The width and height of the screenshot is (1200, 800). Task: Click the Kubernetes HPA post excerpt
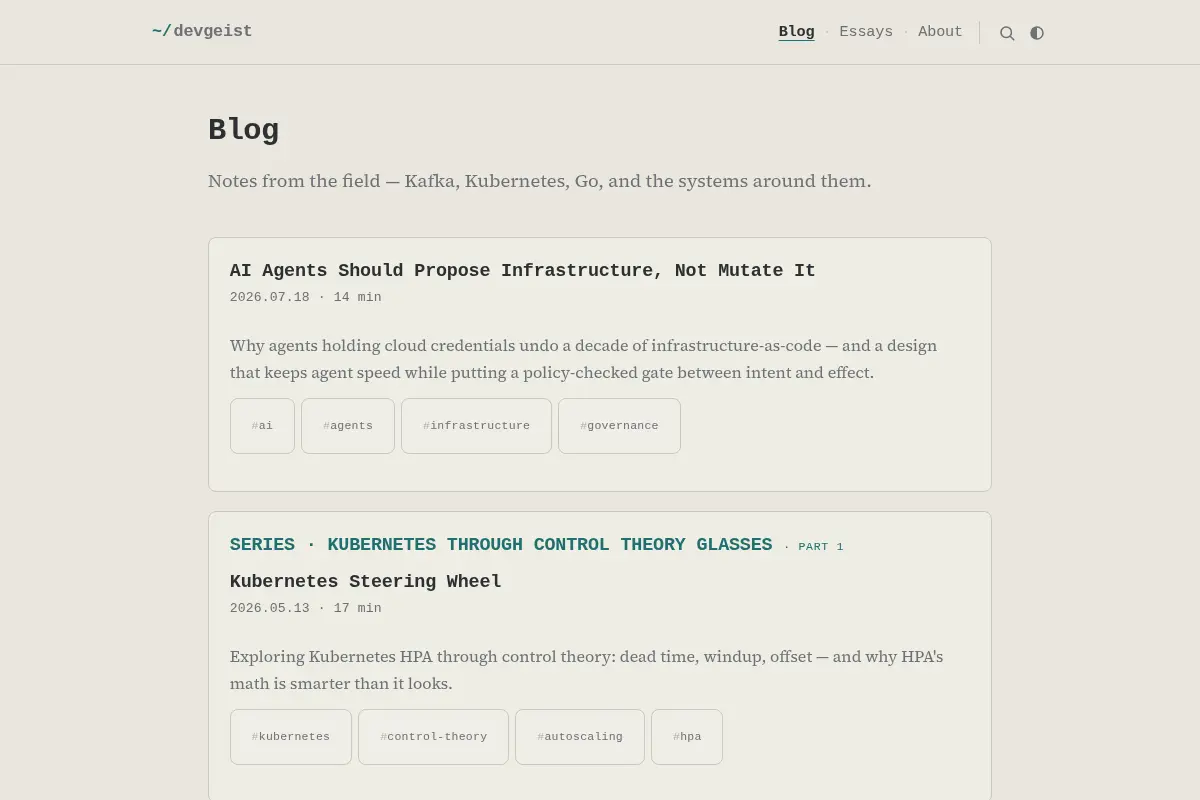[586, 670]
